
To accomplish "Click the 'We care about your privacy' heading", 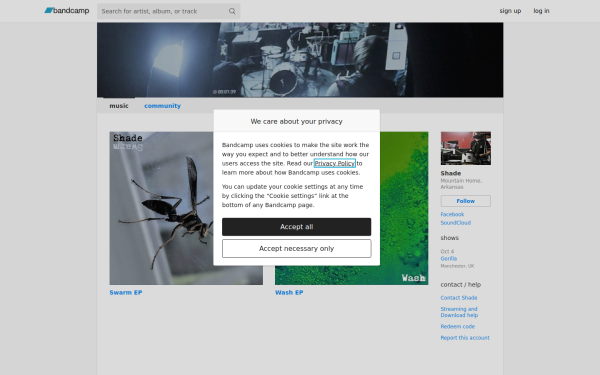I will coord(297,121).
